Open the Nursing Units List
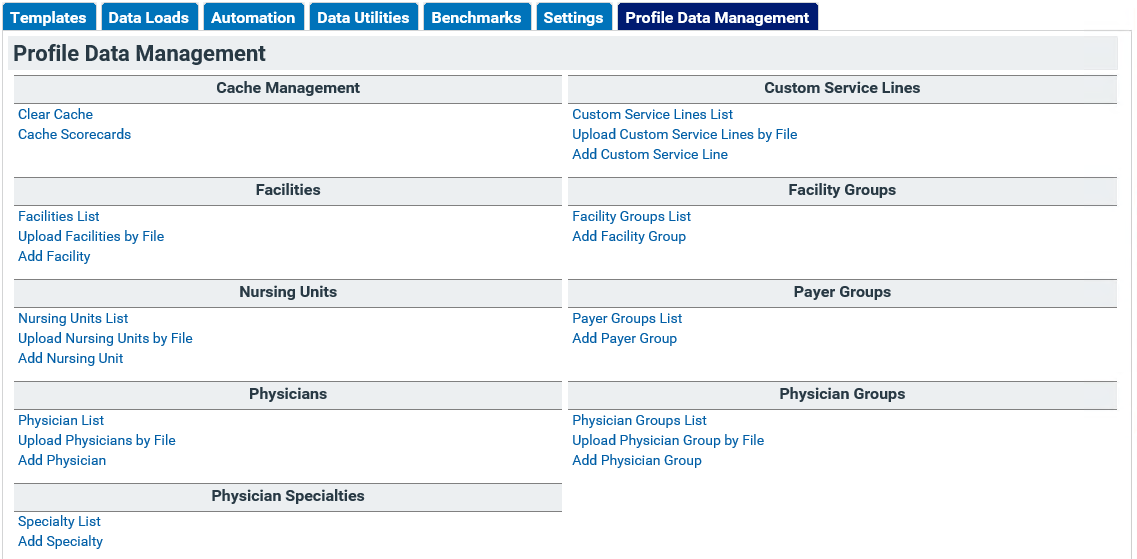 point(73,318)
